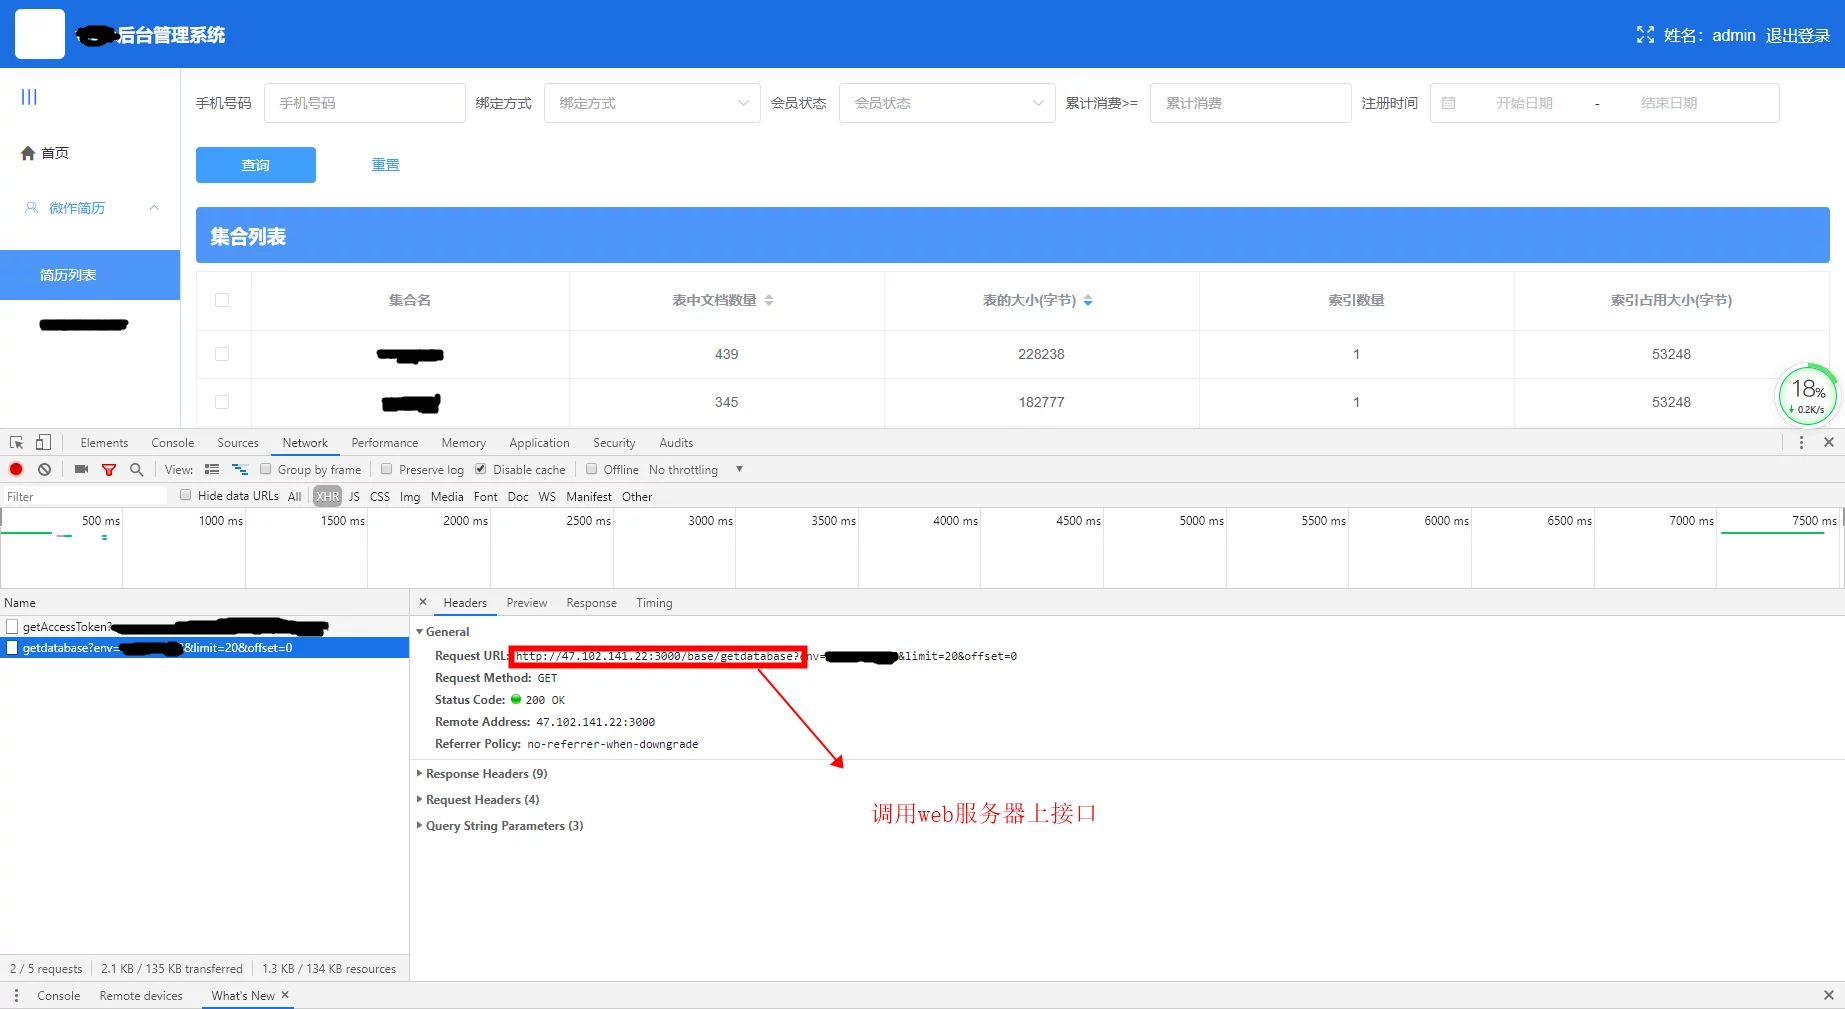The height and width of the screenshot is (1009, 1845).
Task: Open network search magnifier icon
Action: [136, 470]
